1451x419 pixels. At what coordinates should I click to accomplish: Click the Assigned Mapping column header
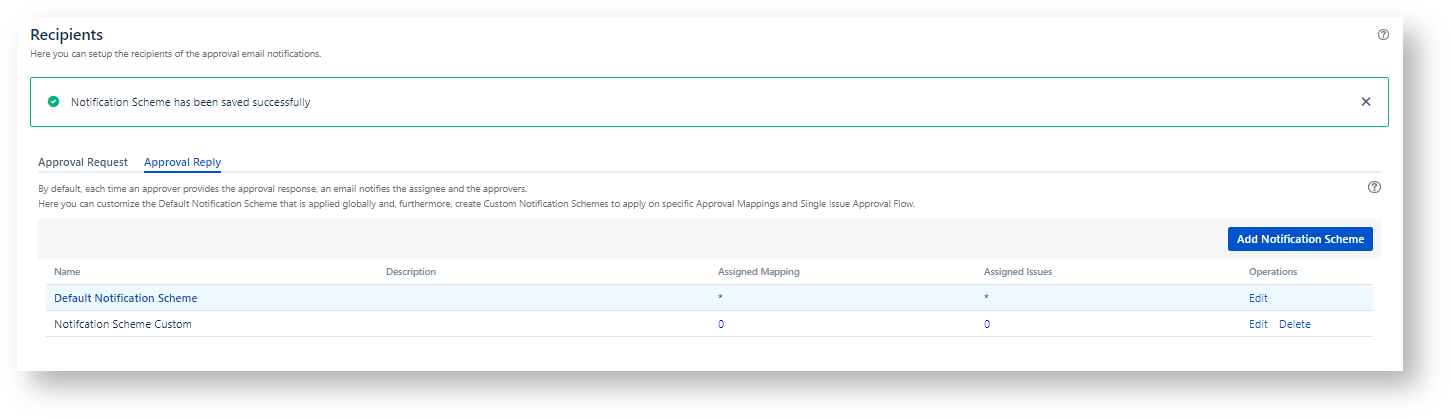759,272
